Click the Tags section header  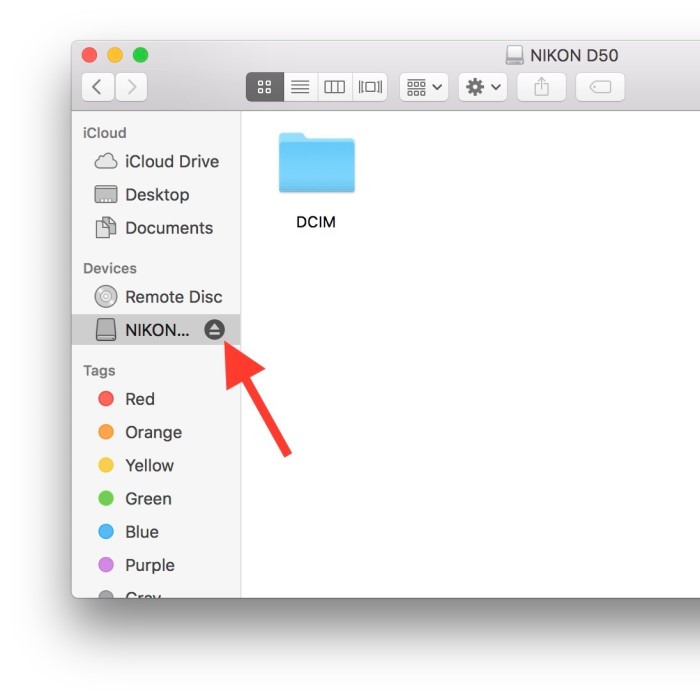99,371
